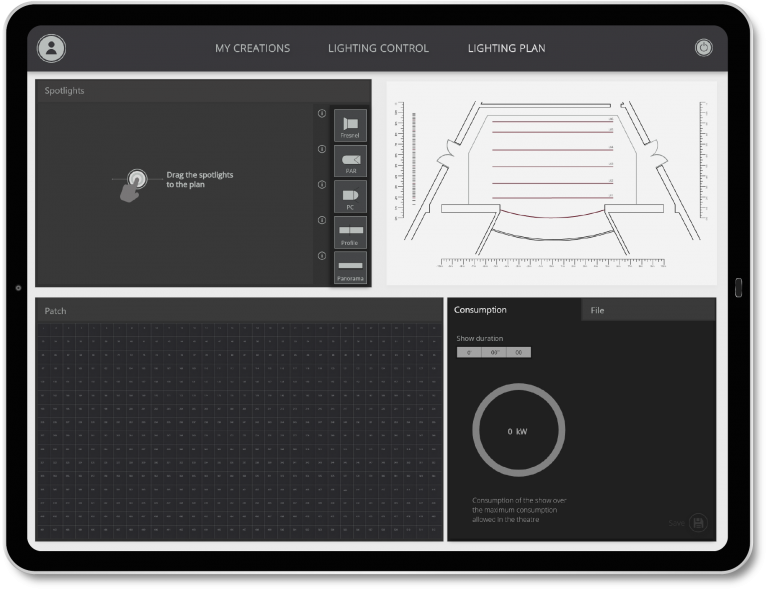Open the Lighting Control page
The image size is (768, 591).
click(378, 48)
